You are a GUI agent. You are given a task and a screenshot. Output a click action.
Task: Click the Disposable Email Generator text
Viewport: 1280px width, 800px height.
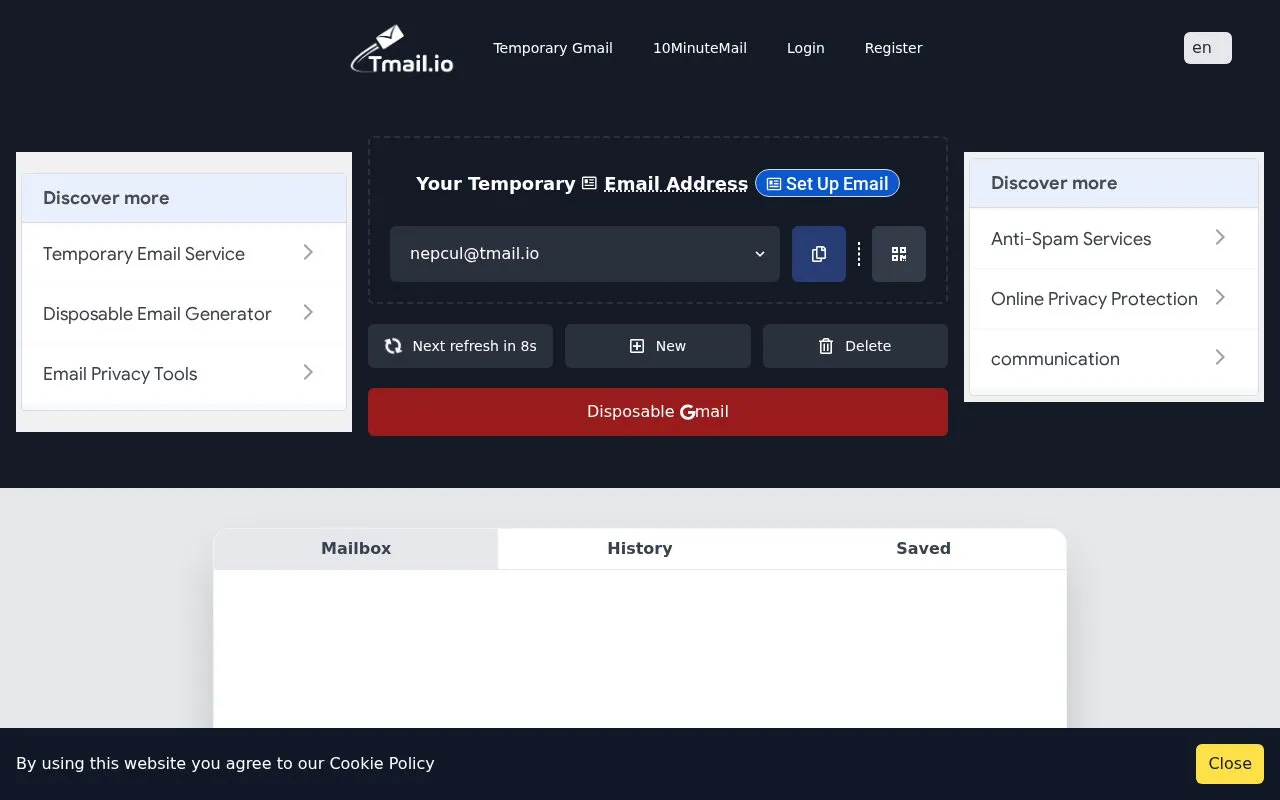(x=157, y=314)
